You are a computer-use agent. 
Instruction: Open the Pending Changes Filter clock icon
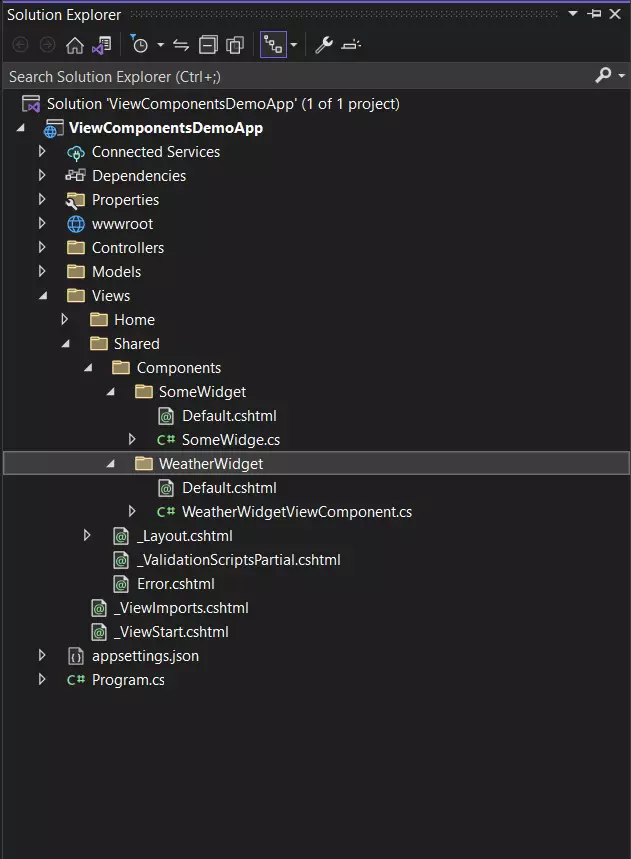tap(139, 44)
